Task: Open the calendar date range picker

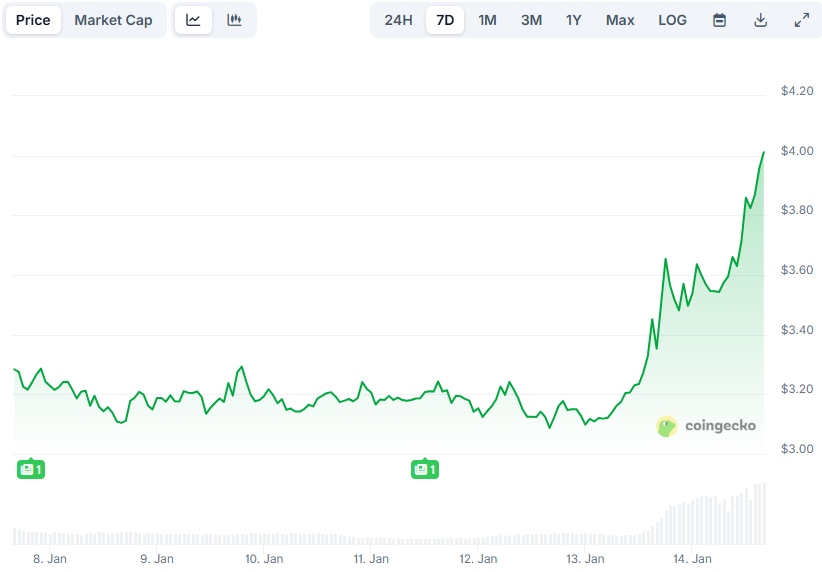Action: [719, 20]
